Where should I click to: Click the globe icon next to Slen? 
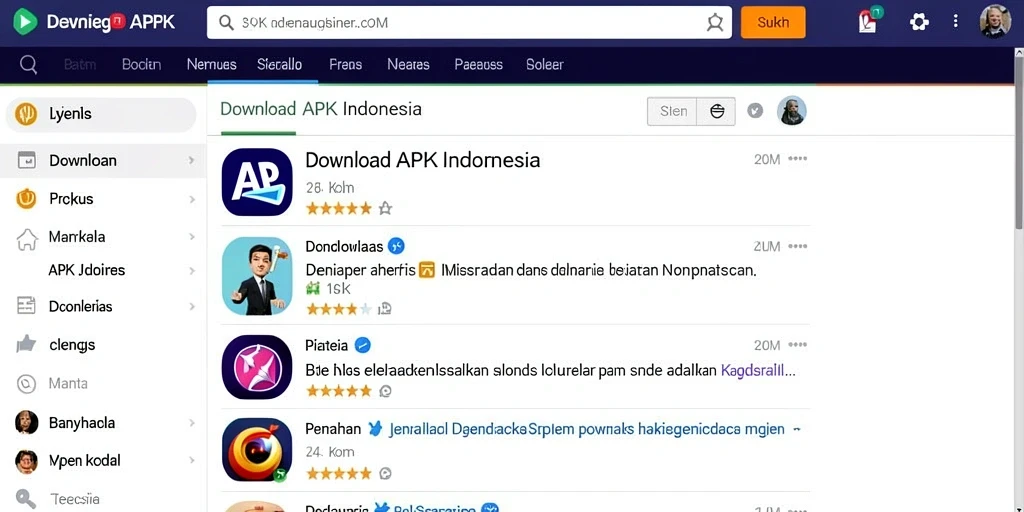[x=717, y=111]
